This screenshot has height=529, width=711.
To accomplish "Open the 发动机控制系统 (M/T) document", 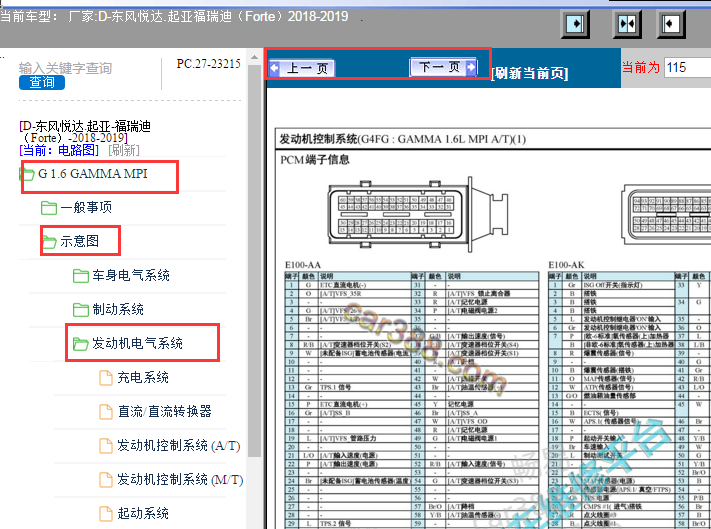I will coord(180,480).
